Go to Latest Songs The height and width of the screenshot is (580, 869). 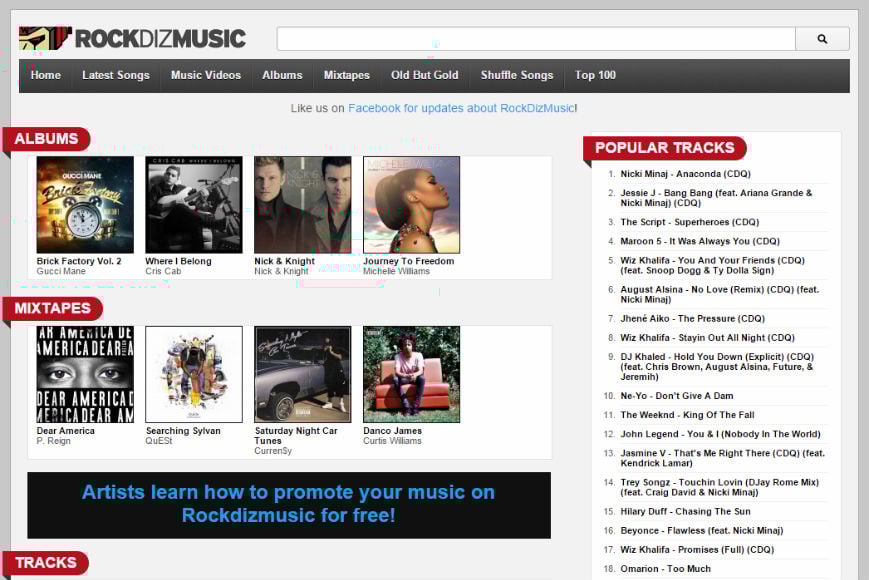[116, 75]
